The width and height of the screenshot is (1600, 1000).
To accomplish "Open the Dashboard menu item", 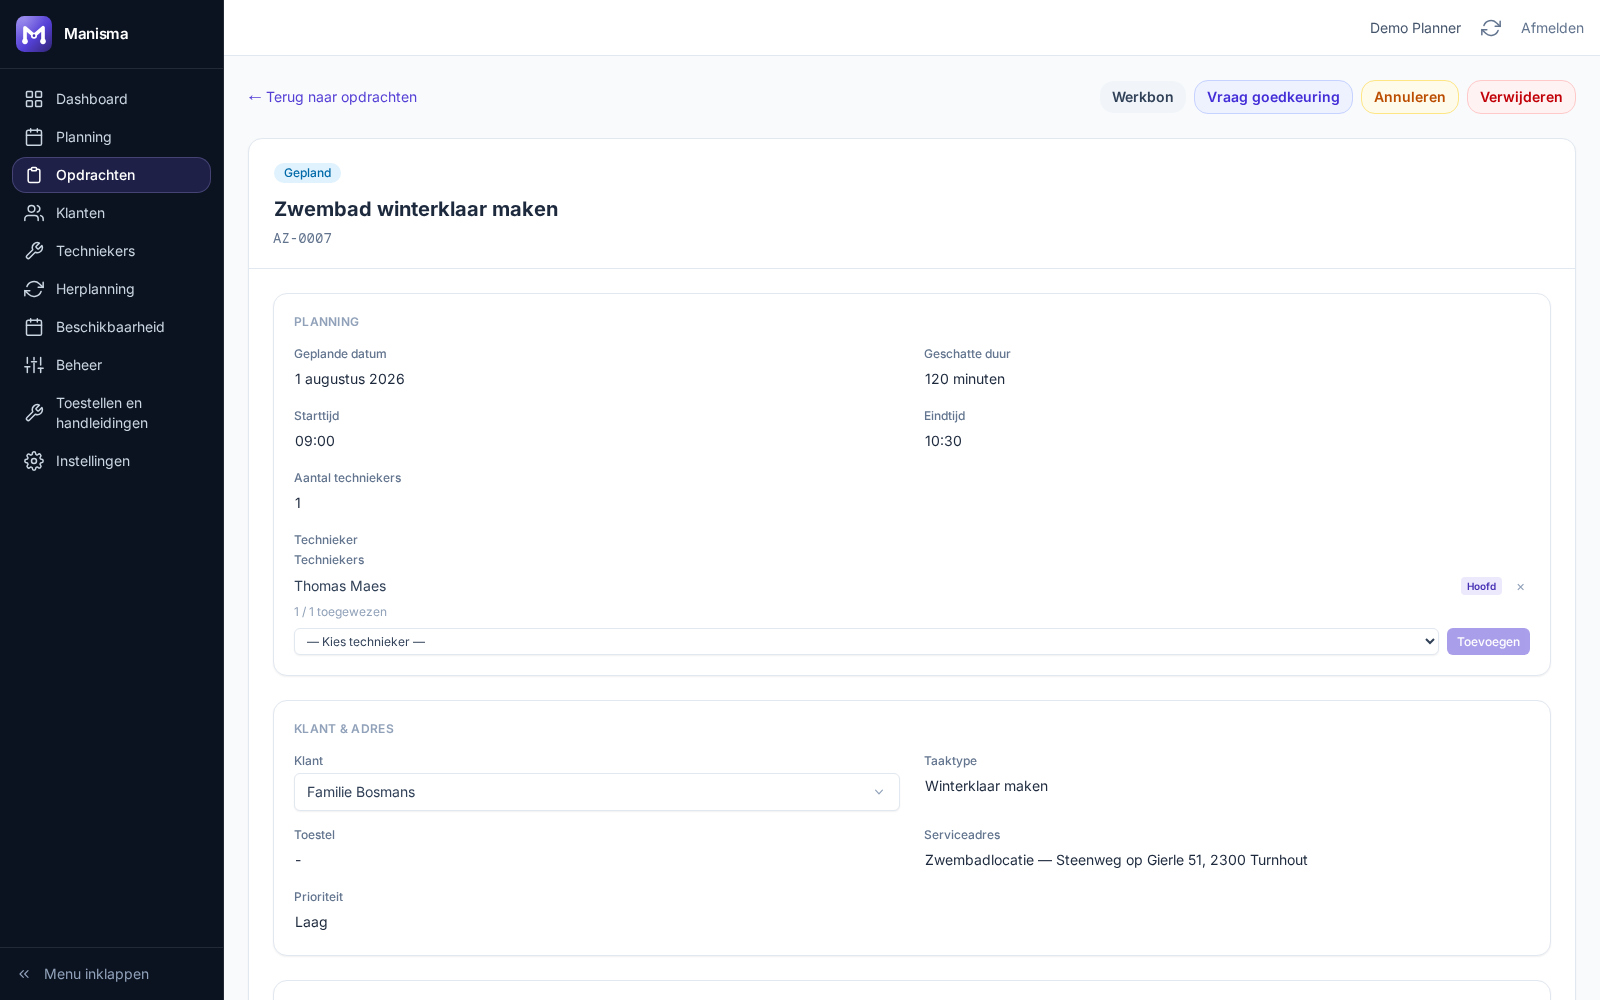I will pos(111,99).
